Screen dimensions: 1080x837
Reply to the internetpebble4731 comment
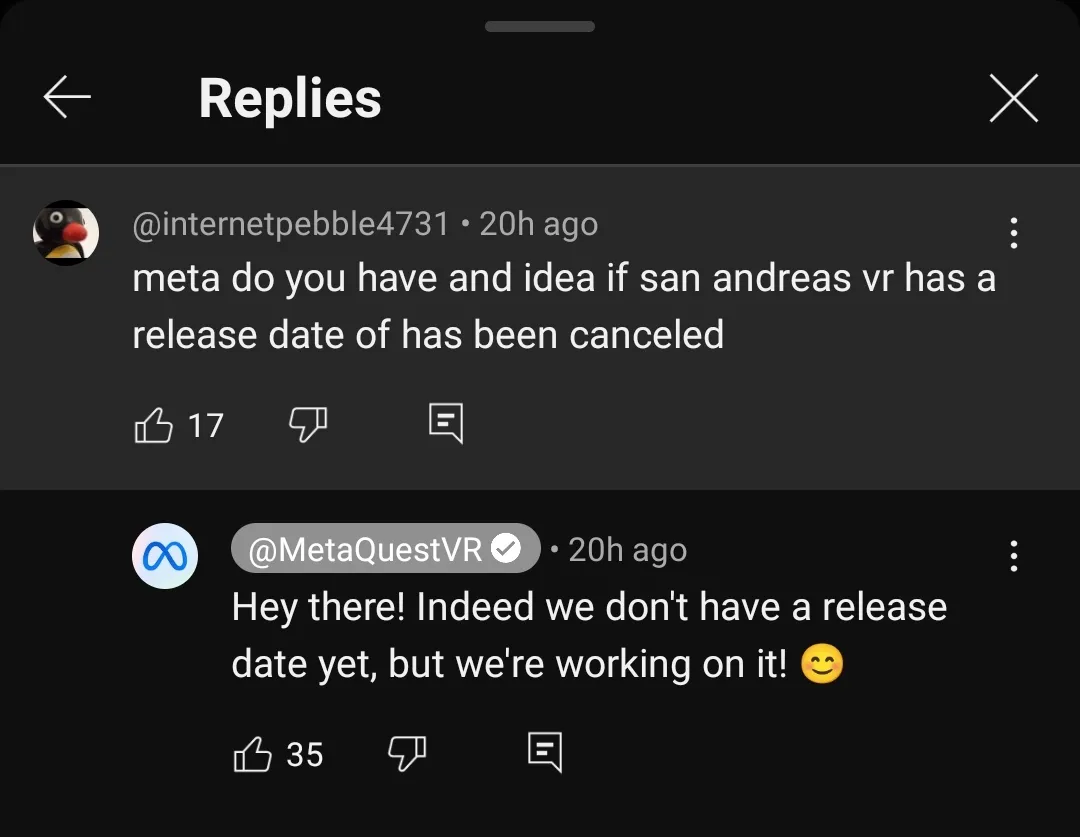(x=446, y=423)
